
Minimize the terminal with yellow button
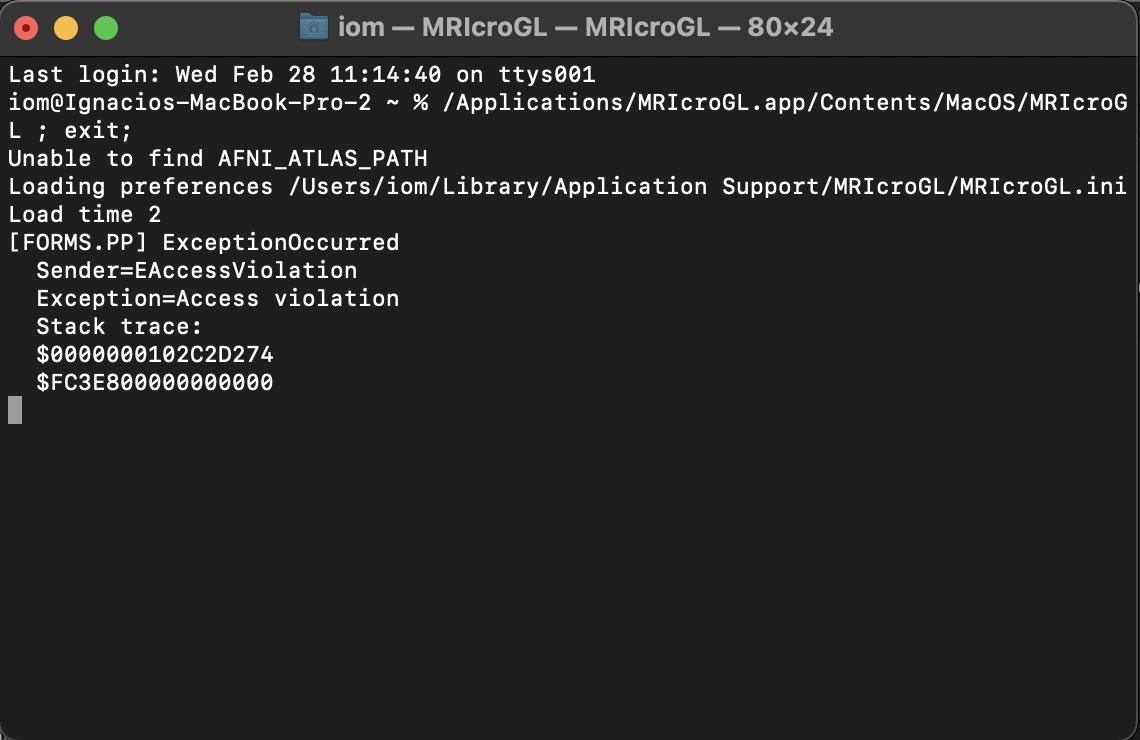66,28
